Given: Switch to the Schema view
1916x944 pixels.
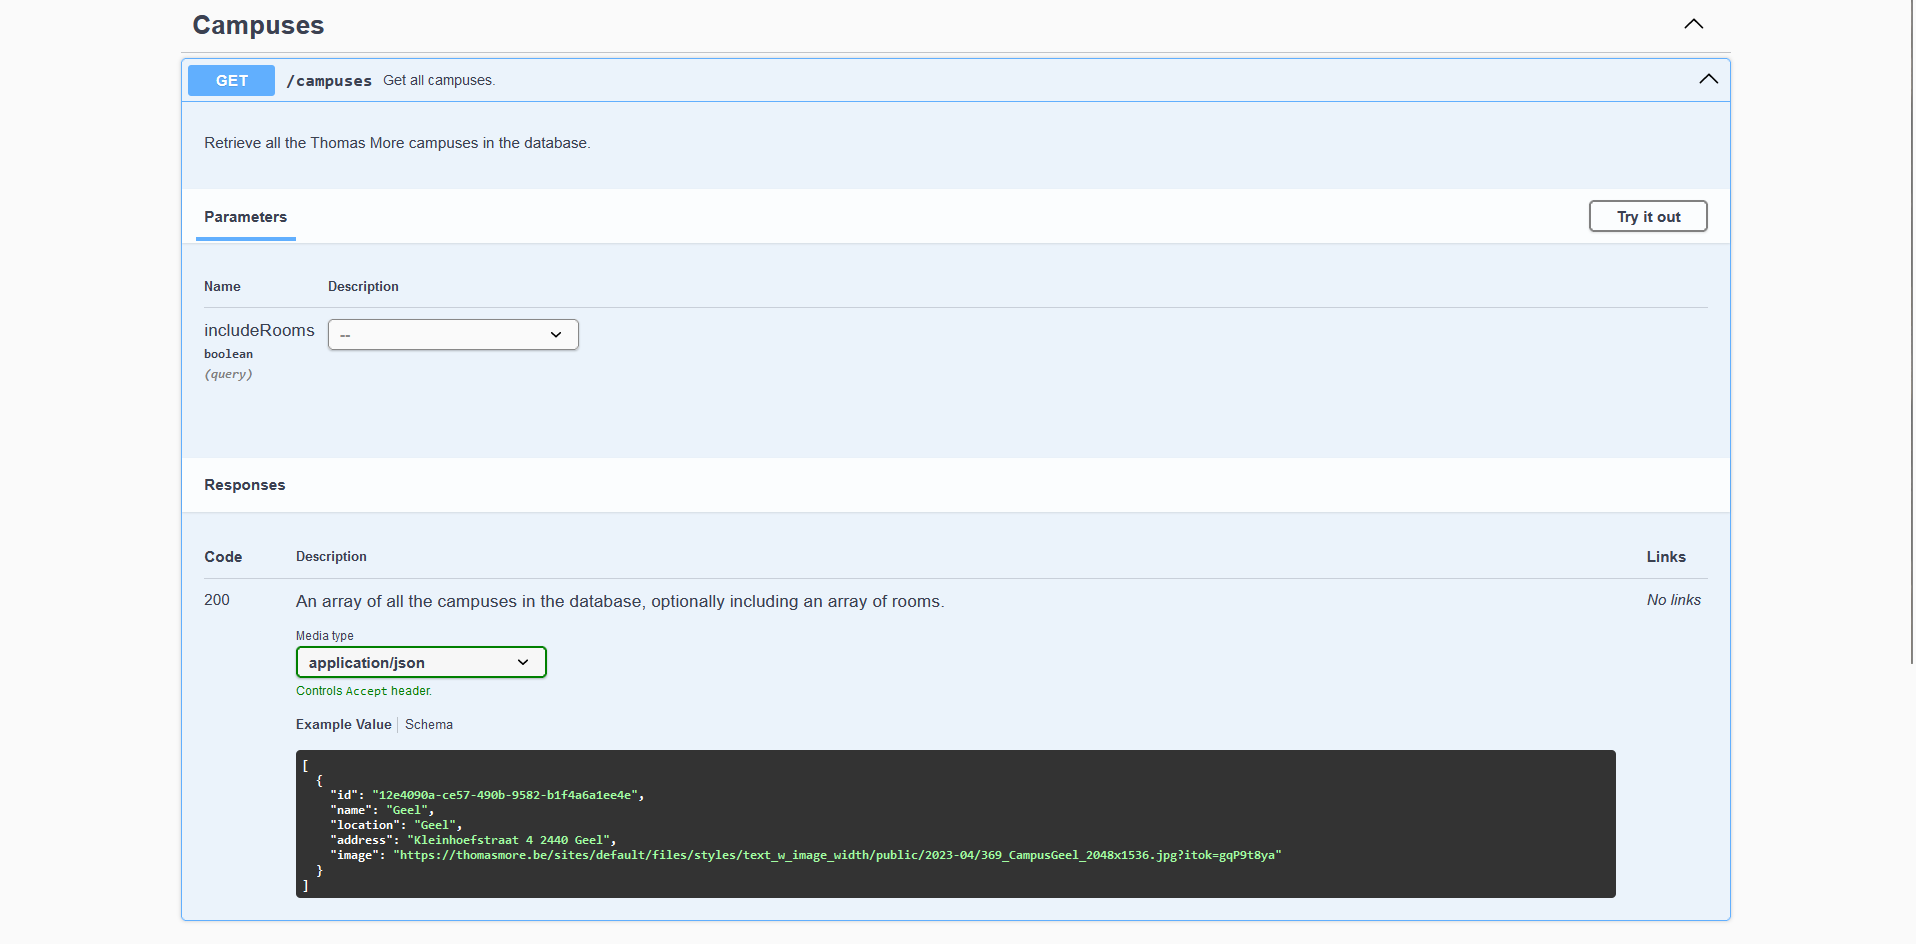Looking at the screenshot, I should (x=429, y=724).
